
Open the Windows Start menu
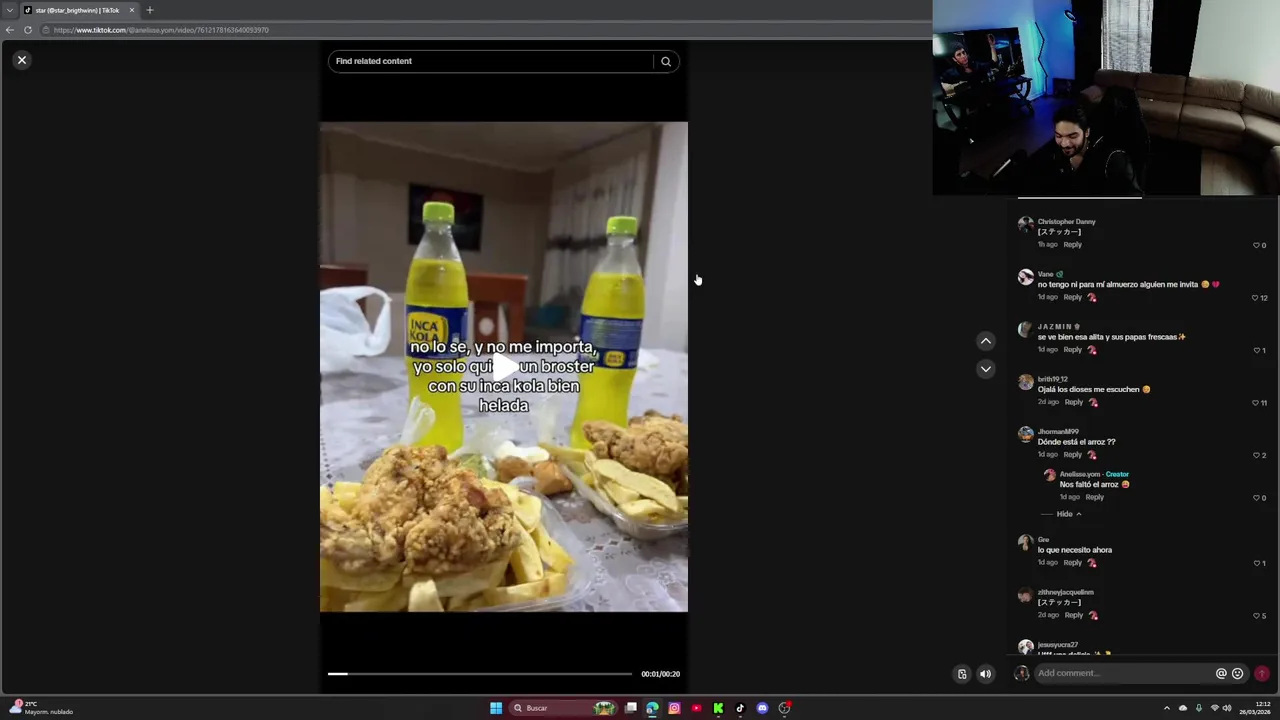[x=496, y=708]
